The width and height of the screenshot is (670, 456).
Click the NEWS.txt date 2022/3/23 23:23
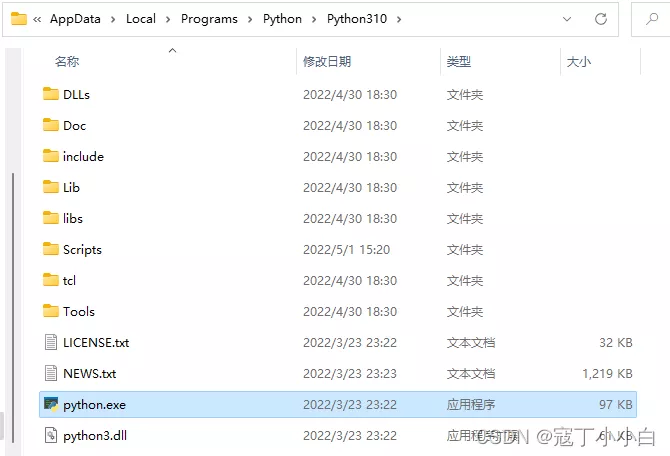(350, 374)
